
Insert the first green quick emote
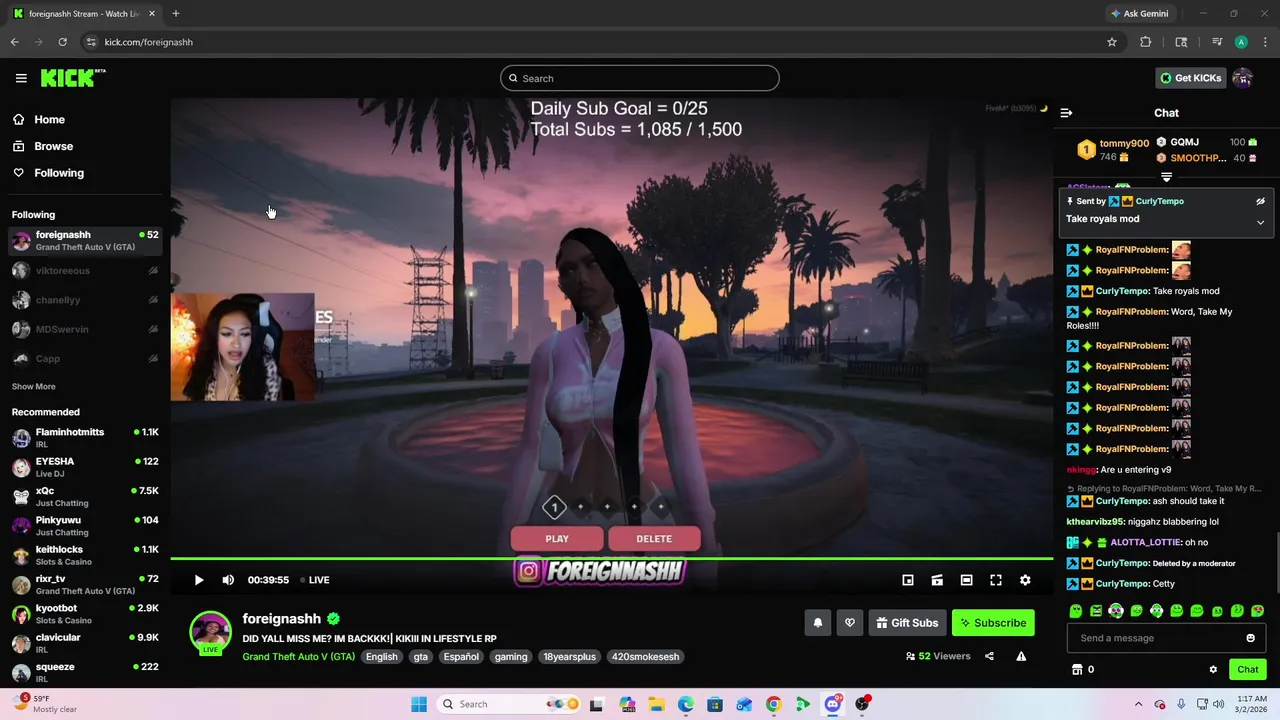[1076, 611]
